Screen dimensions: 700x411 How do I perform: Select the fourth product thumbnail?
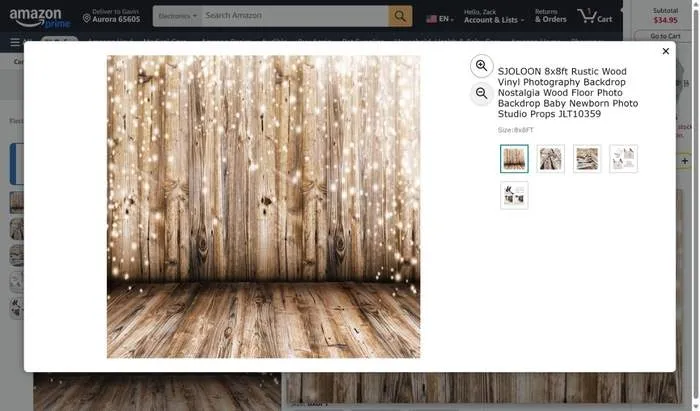[623, 159]
